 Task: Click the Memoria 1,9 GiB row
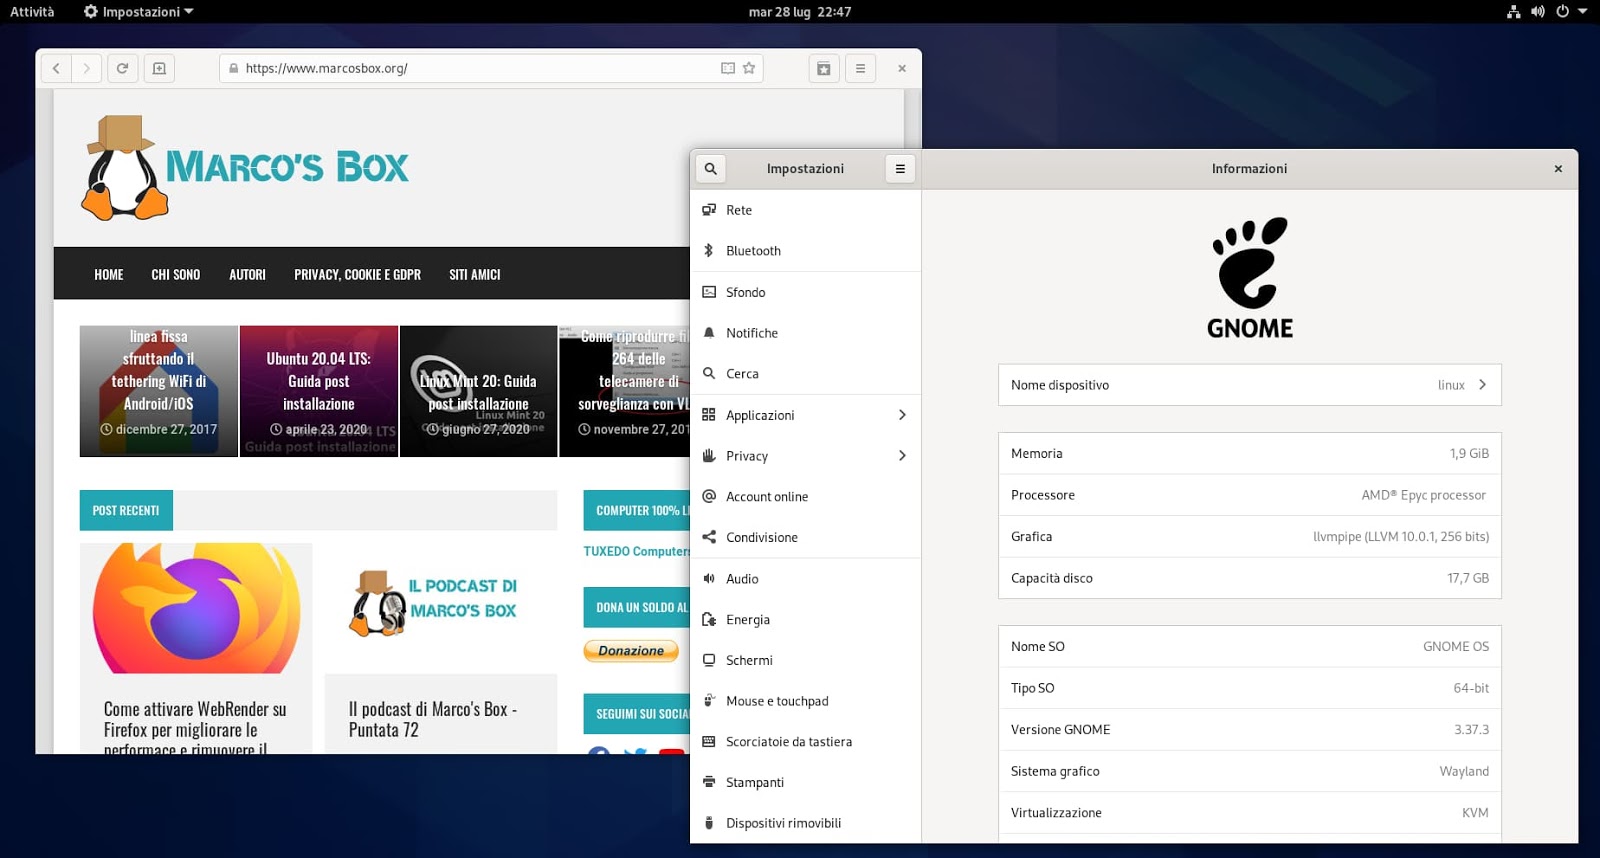1249,453
